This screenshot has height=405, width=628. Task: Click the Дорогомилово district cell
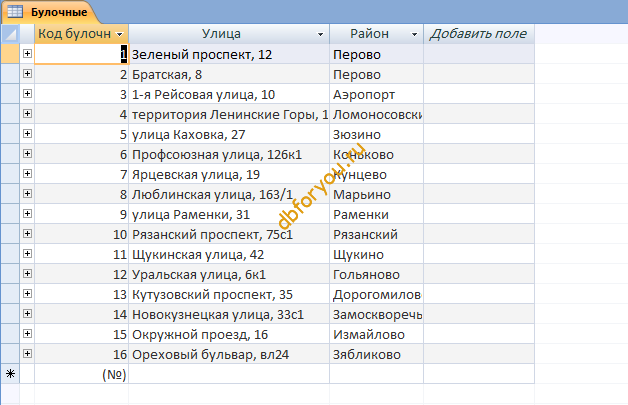tap(376, 294)
